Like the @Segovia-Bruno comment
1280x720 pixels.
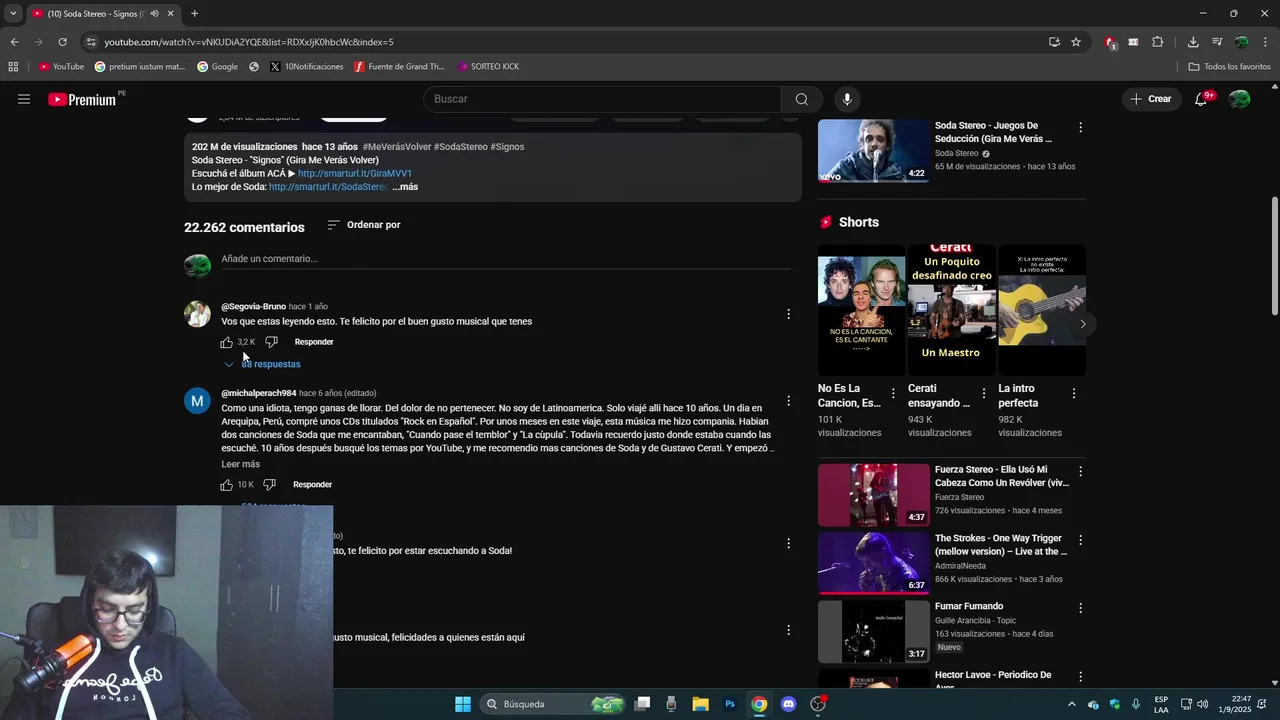pos(226,342)
